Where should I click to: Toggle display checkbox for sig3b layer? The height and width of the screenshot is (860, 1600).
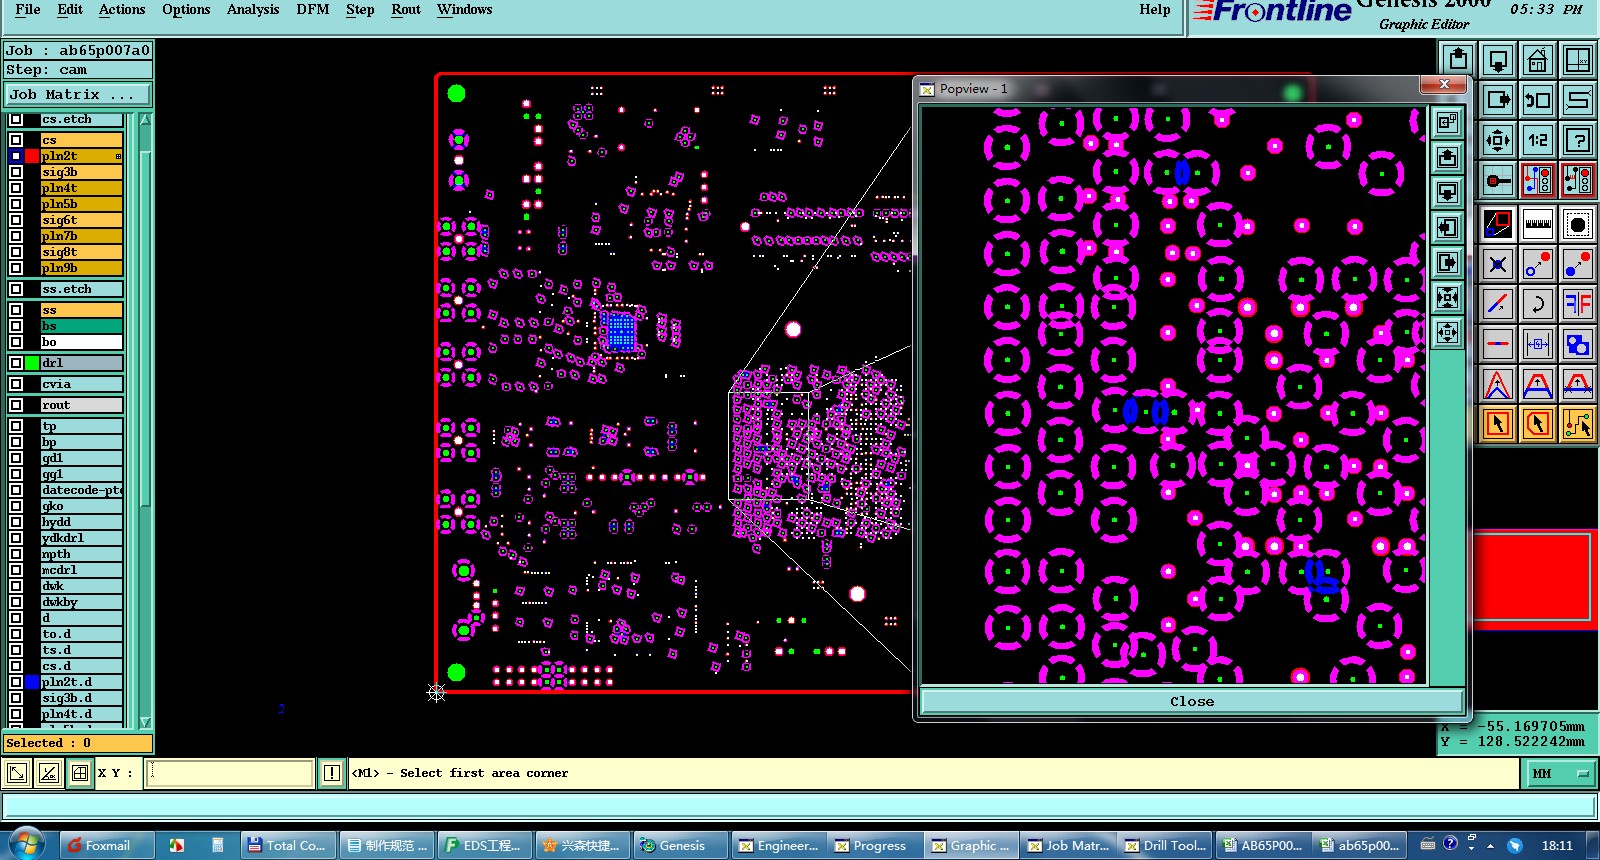click(x=16, y=172)
